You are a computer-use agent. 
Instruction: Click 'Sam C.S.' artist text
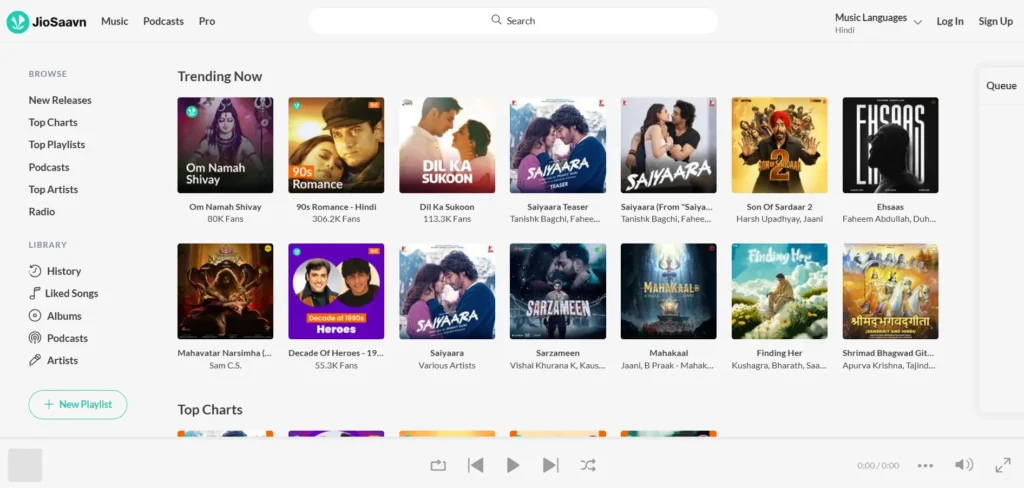pyautogui.click(x=225, y=365)
